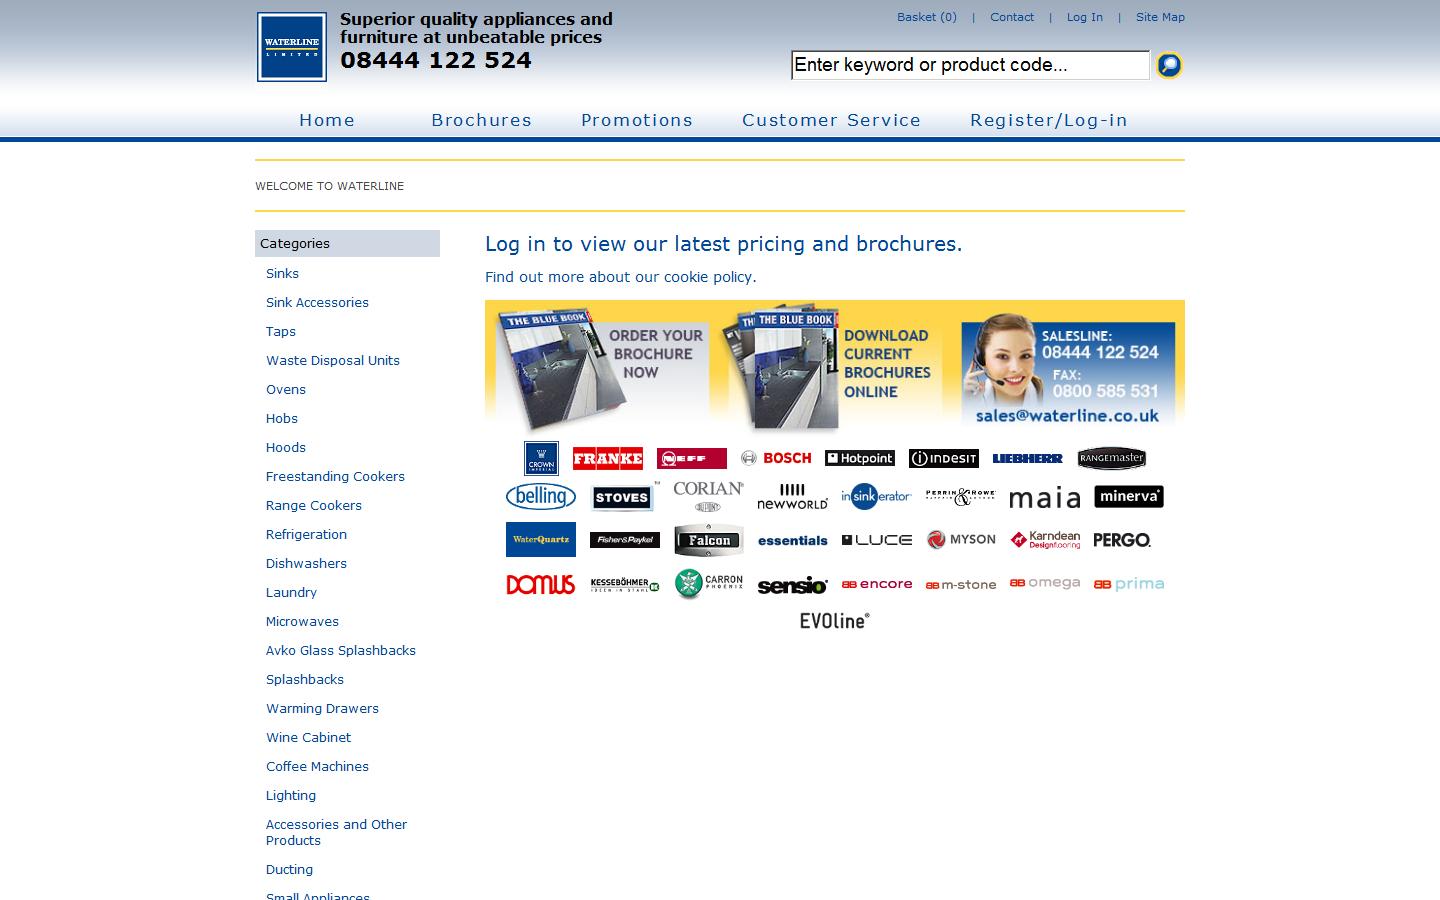Switch to the Brochures section
Viewport: 1440px width, 900px height.
(x=481, y=120)
